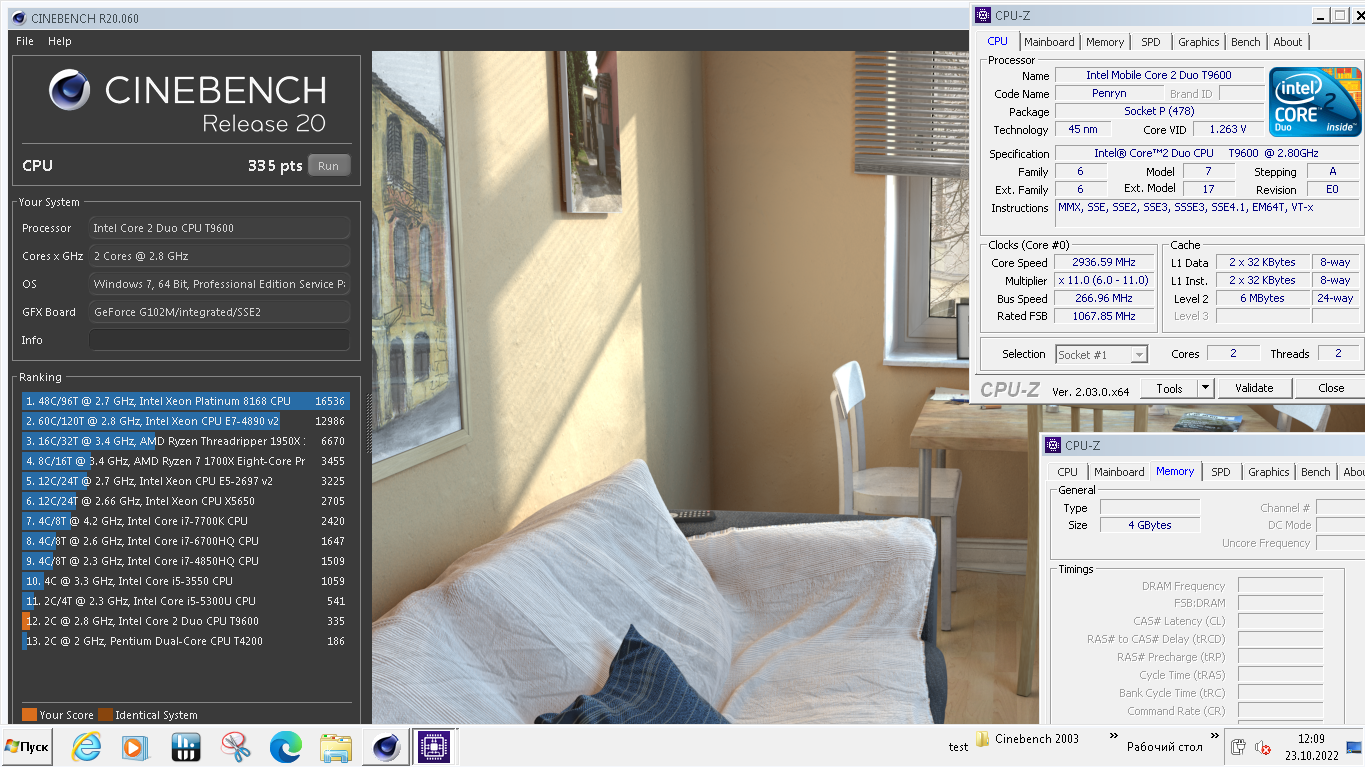Click the Close button in CPU-Z
Viewport: 1365px width, 767px height.
[x=1331, y=388]
